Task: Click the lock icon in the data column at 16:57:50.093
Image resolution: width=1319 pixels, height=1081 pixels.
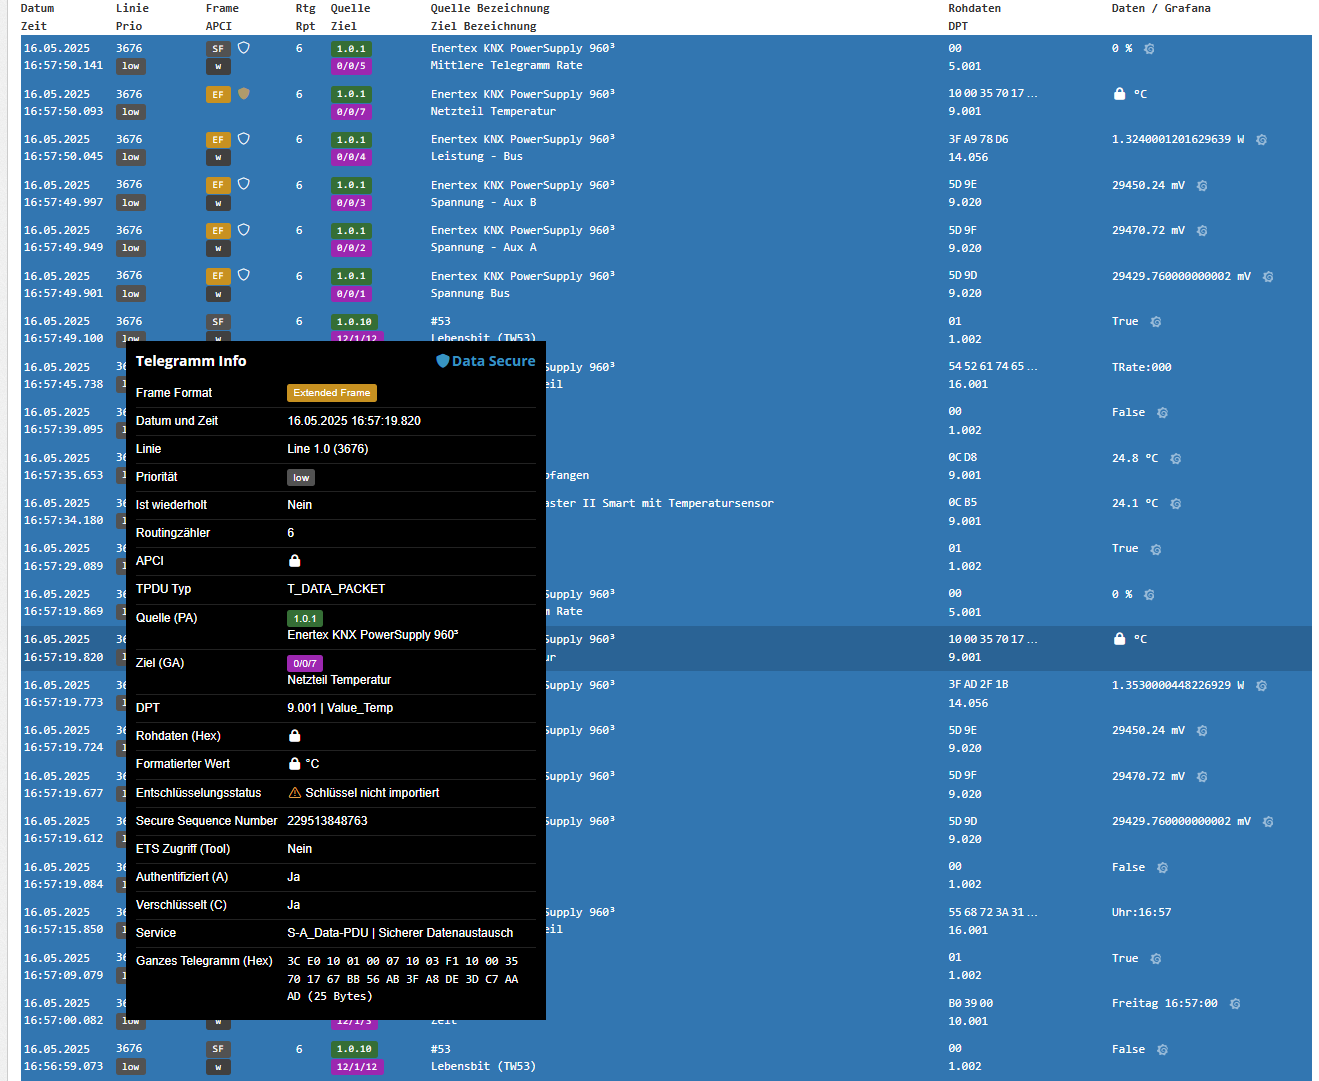Action: [x=1120, y=93]
